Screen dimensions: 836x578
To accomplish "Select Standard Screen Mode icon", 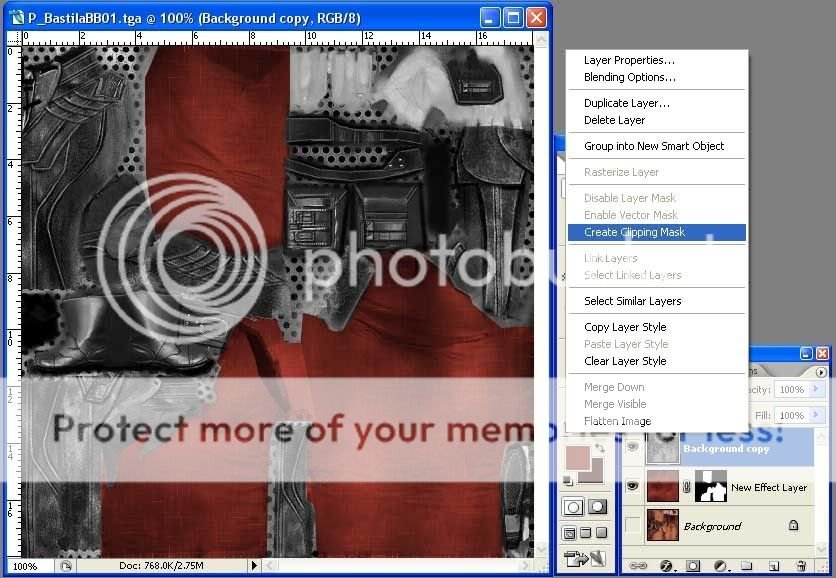I will tap(569, 533).
